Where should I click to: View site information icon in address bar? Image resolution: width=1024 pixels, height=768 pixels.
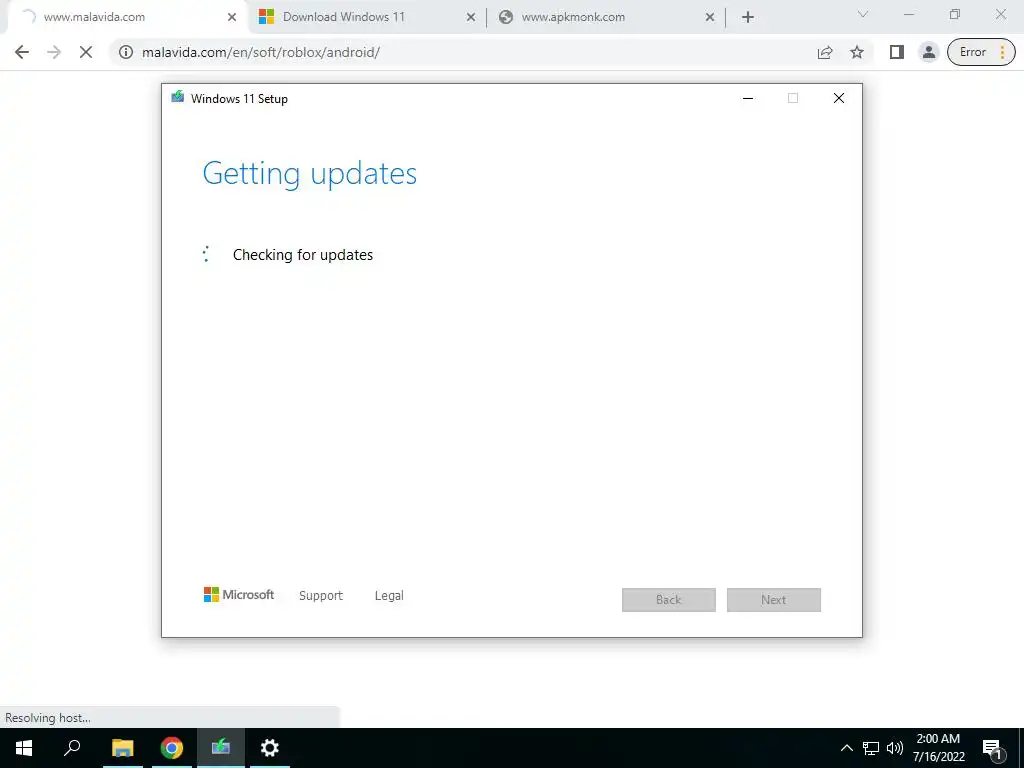[126, 52]
